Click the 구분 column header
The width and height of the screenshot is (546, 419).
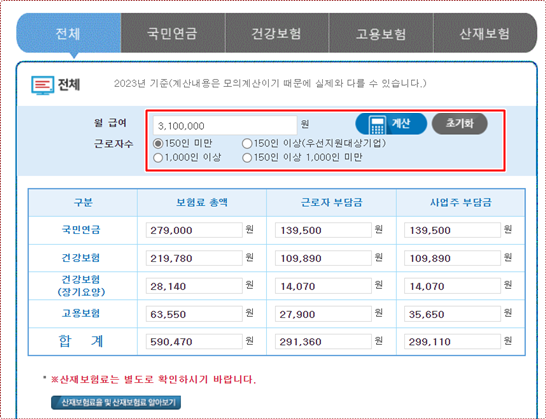coord(83,203)
